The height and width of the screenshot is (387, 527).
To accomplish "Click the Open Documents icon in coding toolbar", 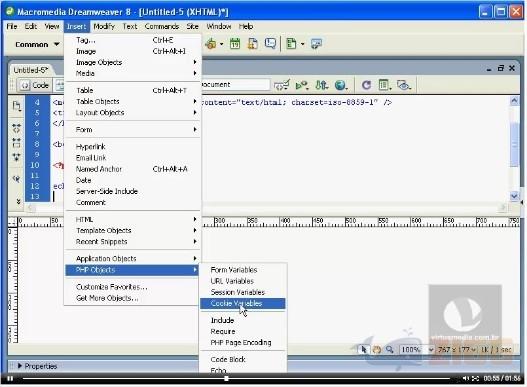I will point(16,106).
